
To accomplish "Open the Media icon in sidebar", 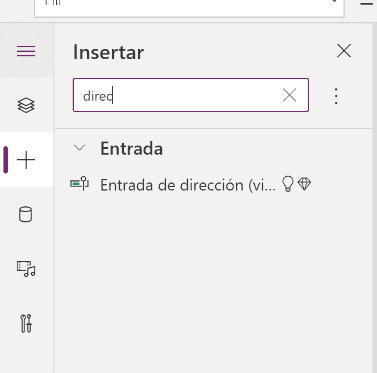I will tap(26, 269).
